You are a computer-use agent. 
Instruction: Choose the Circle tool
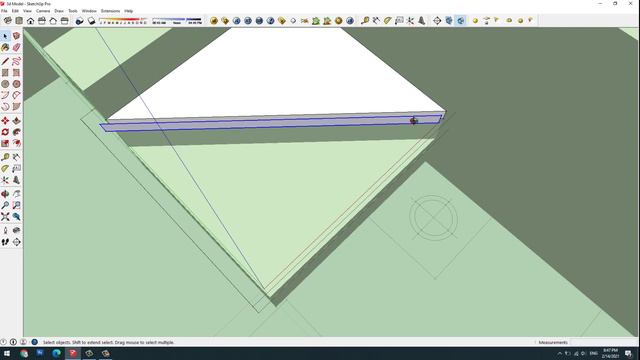5,84
